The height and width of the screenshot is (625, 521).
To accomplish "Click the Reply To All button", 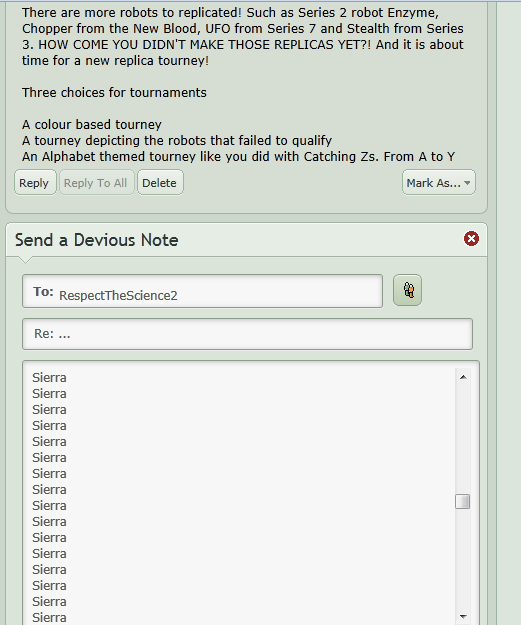I will point(96,183).
